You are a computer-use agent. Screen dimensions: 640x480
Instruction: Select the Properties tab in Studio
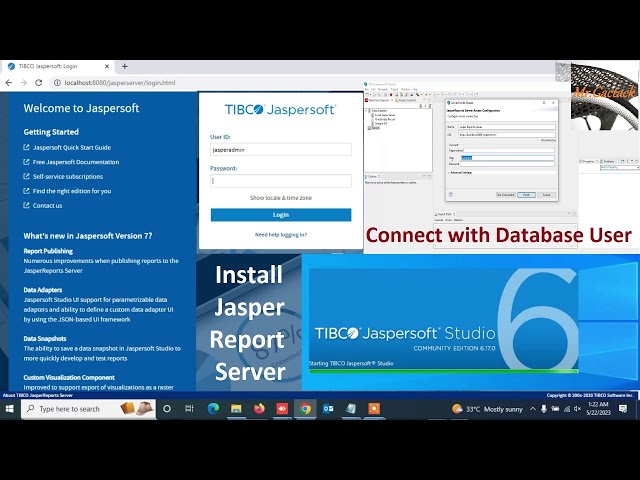(x=587, y=161)
